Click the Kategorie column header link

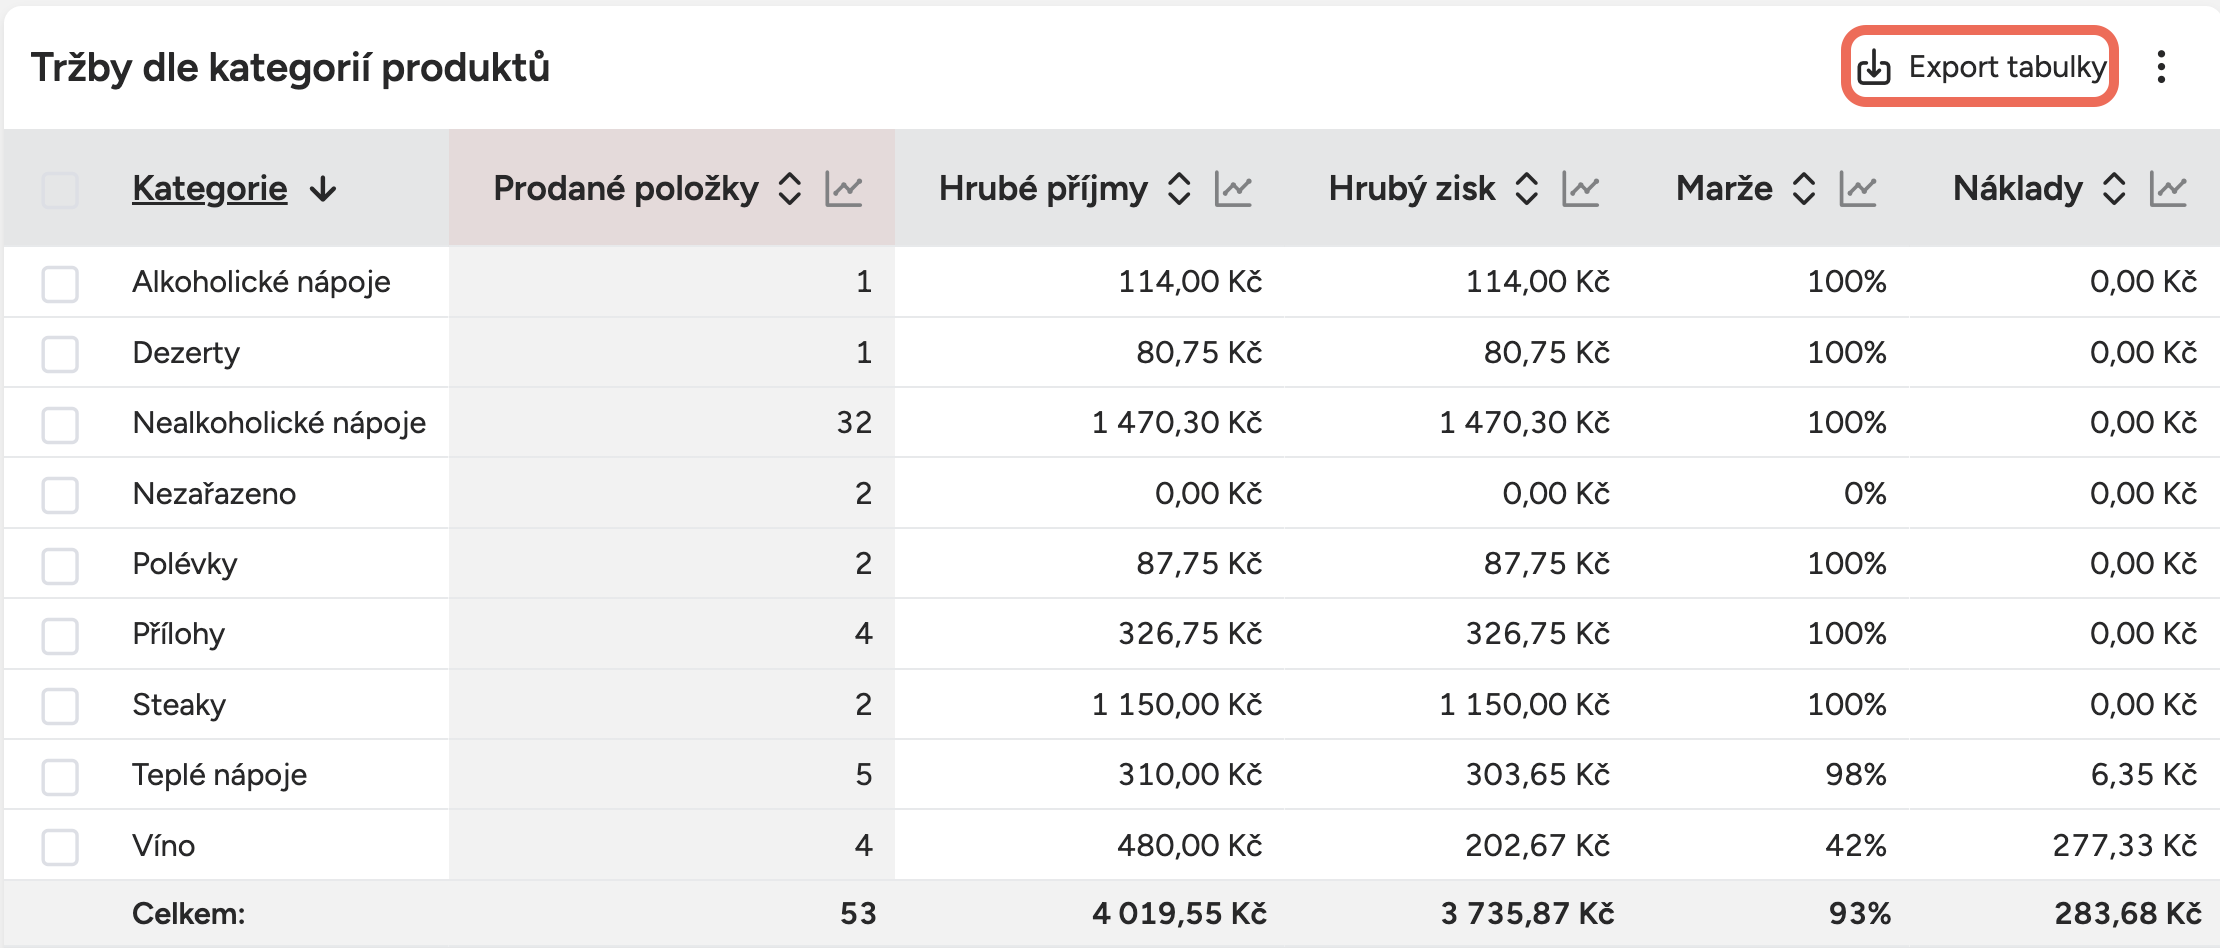(x=210, y=189)
